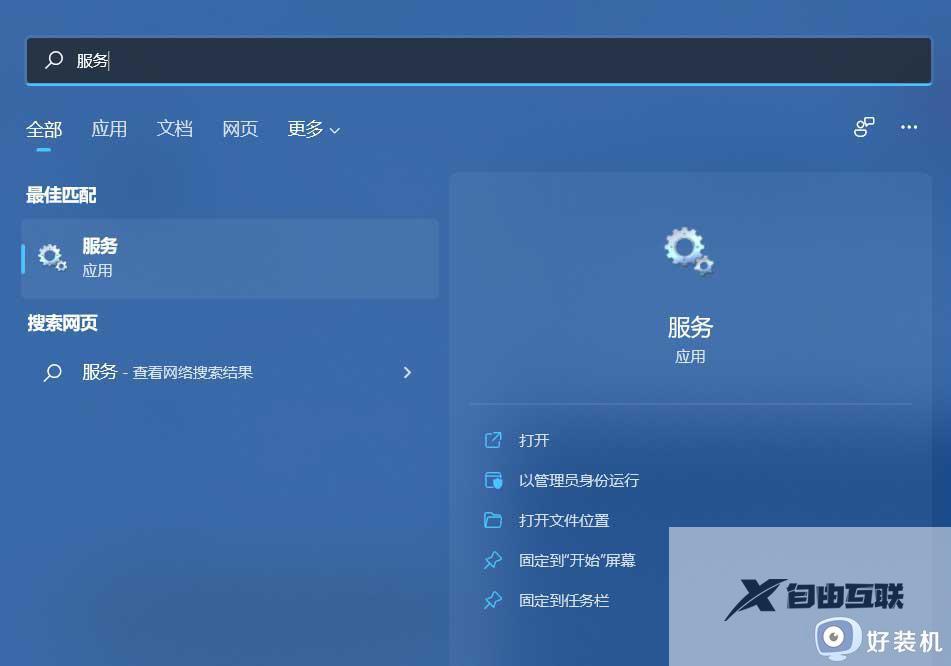Select the 服务 best match result entry
Image resolution: width=951 pixels, height=666 pixels.
click(230, 258)
